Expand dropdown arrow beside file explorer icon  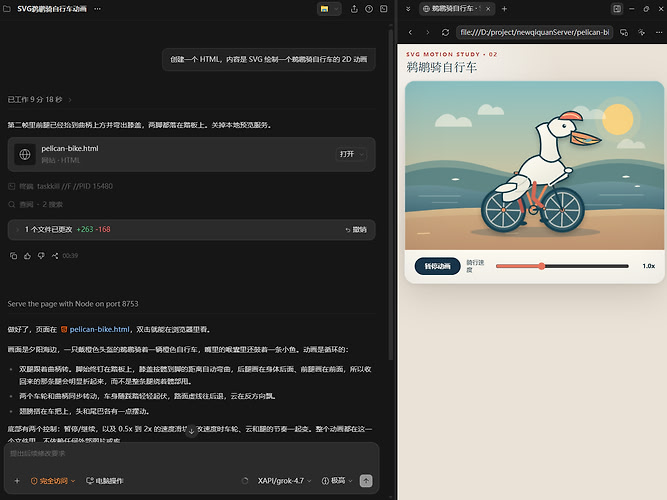point(336,9)
